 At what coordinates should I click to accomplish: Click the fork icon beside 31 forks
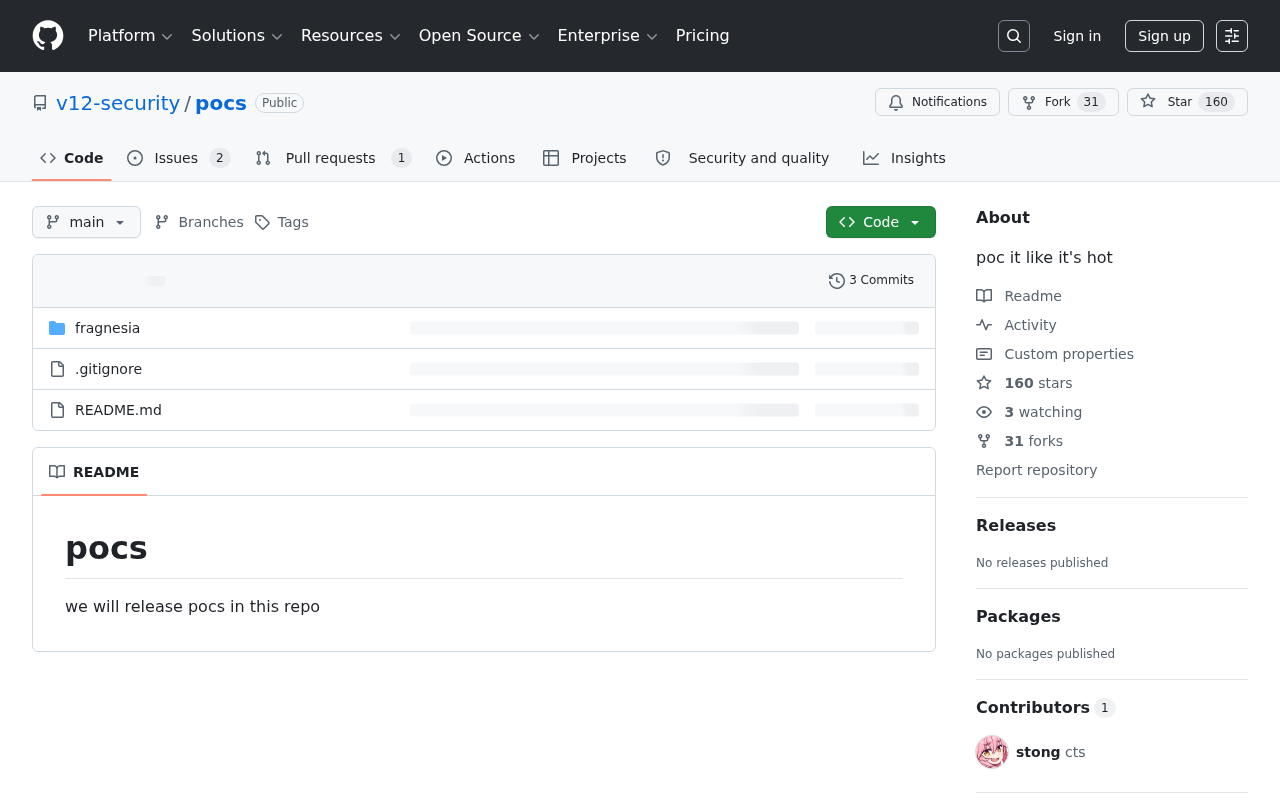point(984,441)
